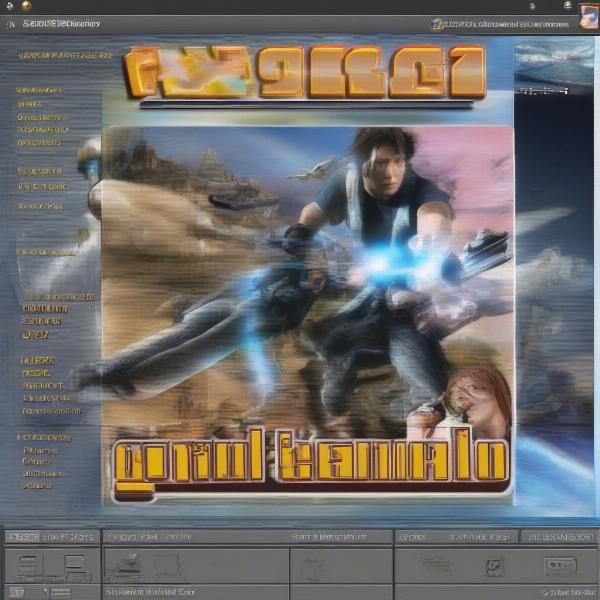This screenshot has height=600, width=600.
Task: Open the sky landscape thumbnail in the right column
Action: pos(554,63)
